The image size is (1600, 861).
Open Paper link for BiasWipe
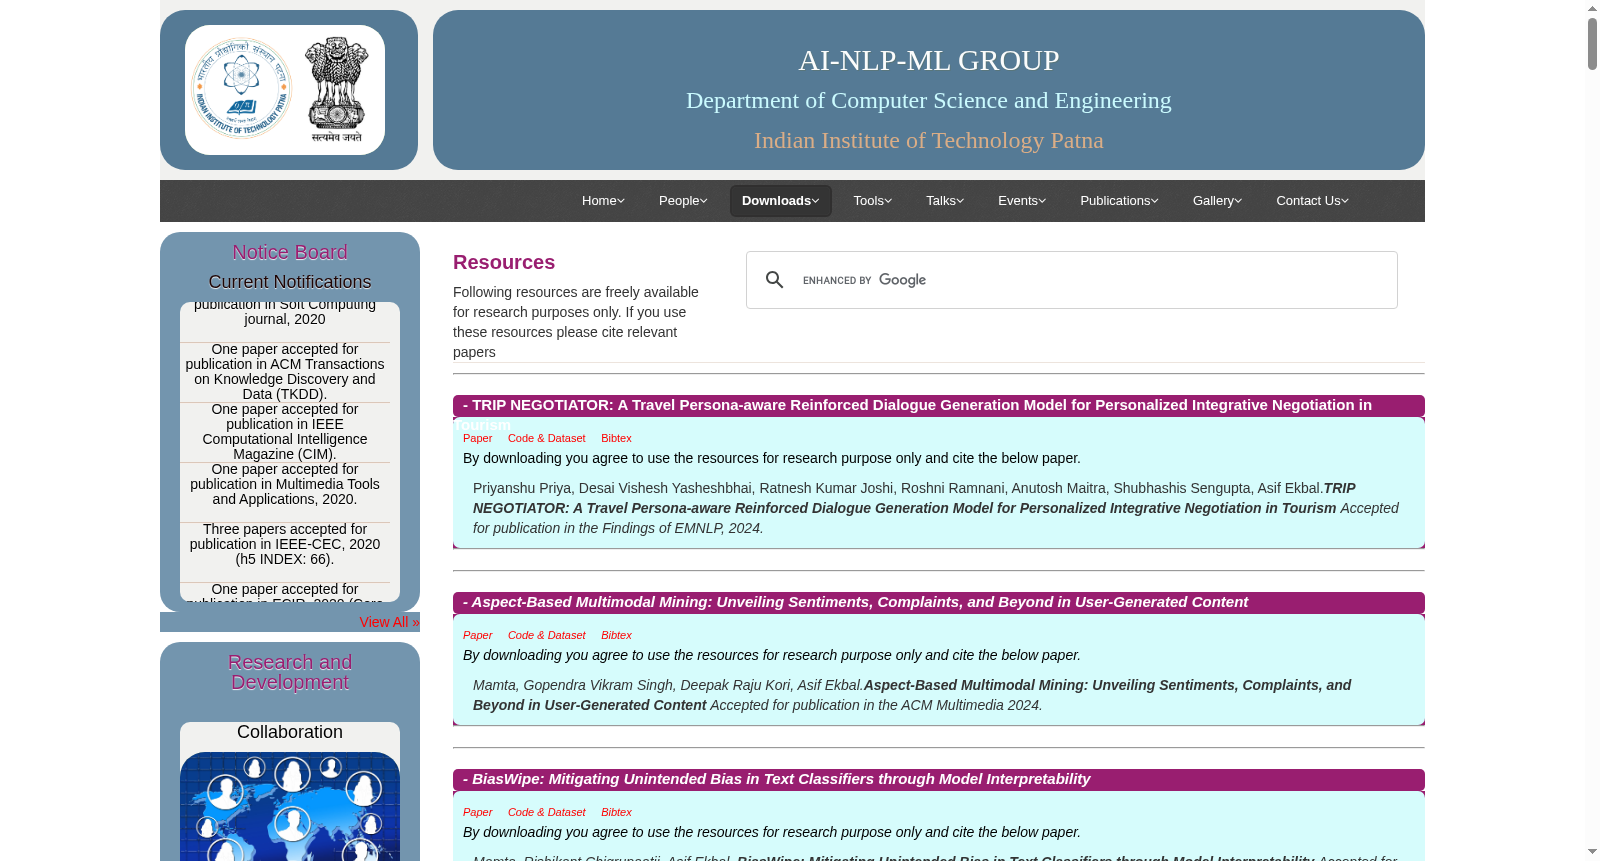[477, 812]
